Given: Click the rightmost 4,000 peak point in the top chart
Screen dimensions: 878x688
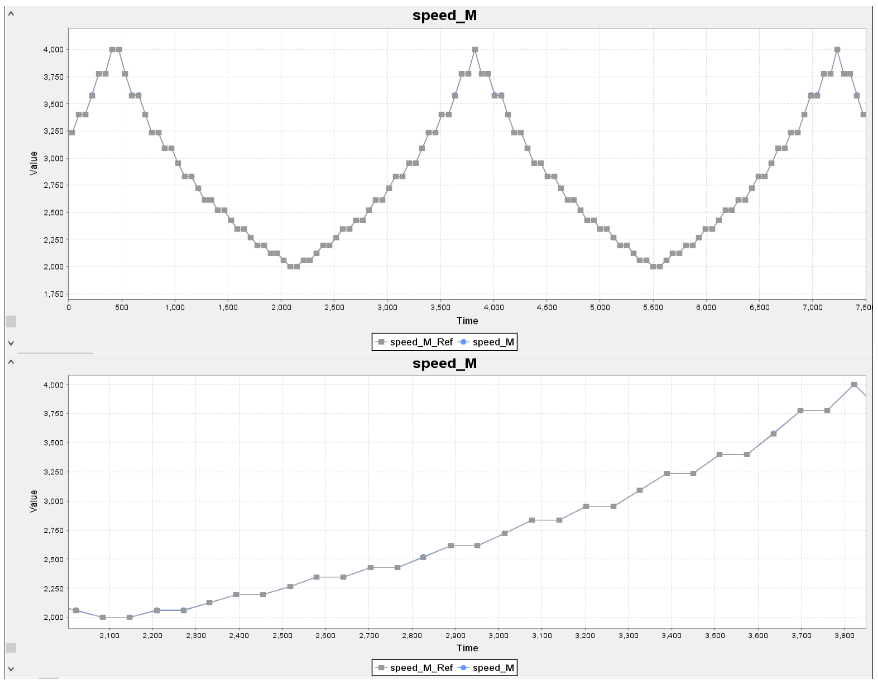Looking at the screenshot, I should tap(837, 50).
